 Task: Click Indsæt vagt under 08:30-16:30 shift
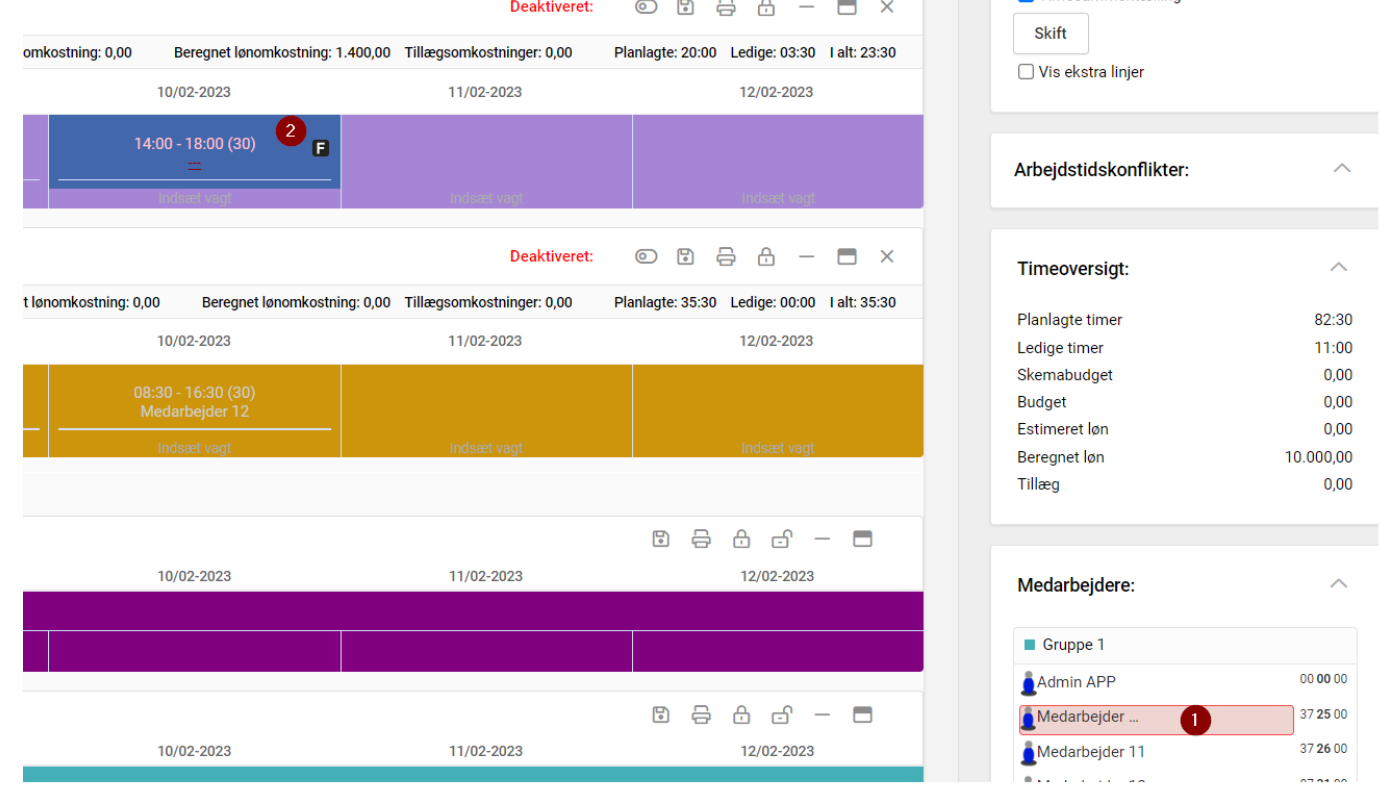coord(194,448)
